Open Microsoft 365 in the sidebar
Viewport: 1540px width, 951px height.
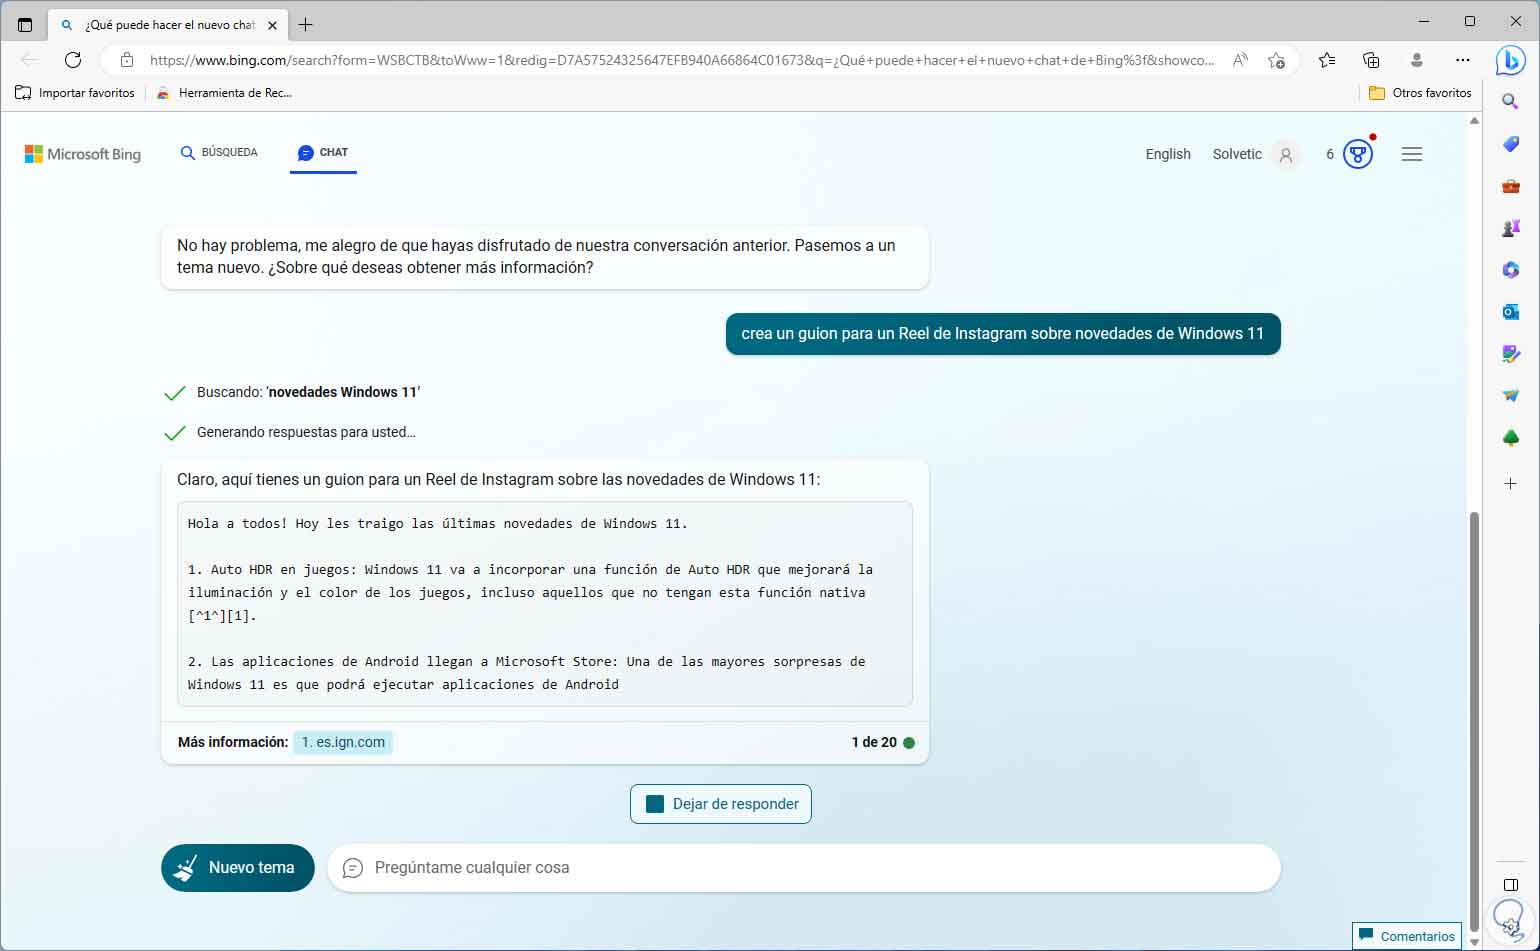[1511, 270]
